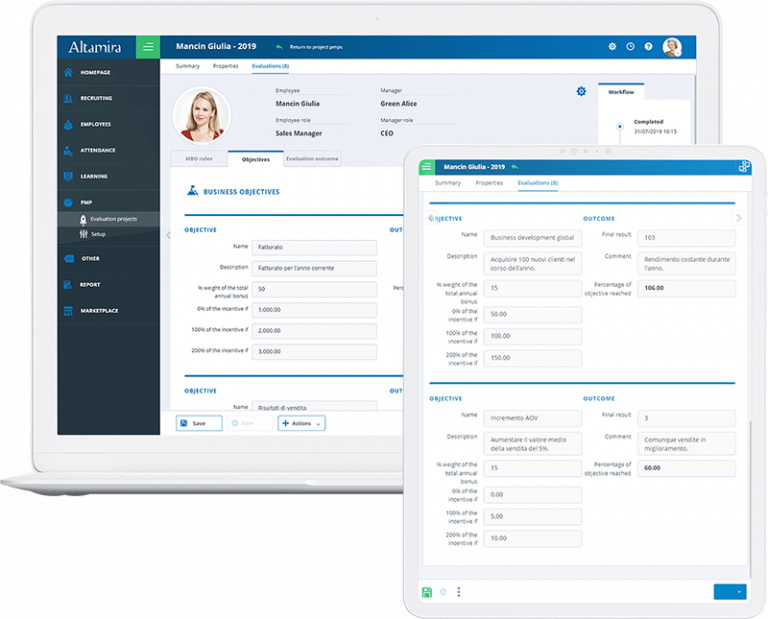This screenshot has width=768, height=619.
Task: Open the Actions dropdown
Action: 302,423
